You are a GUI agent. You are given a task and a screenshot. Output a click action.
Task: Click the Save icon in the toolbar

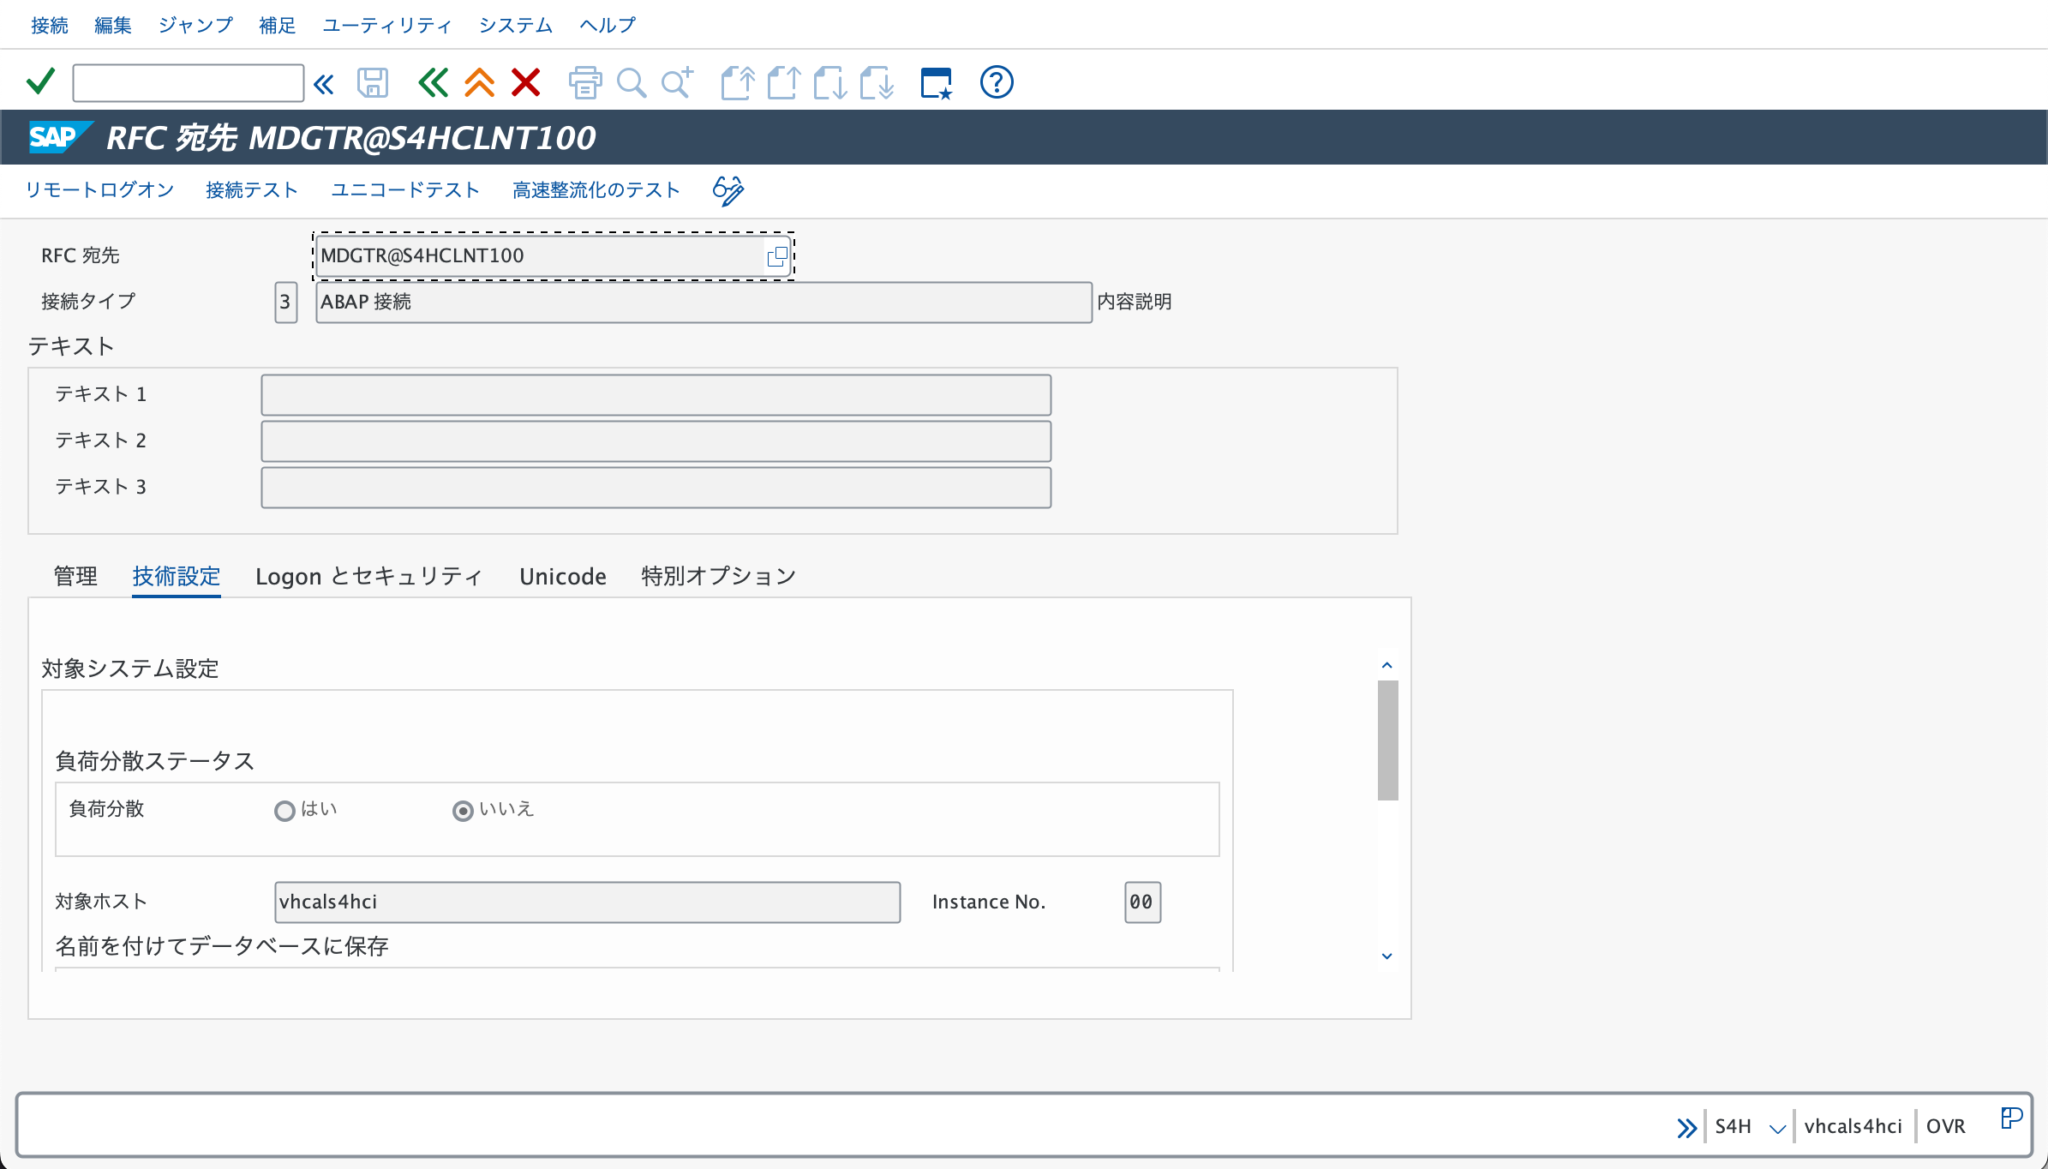pyautogui.click(x=372, y=82)
